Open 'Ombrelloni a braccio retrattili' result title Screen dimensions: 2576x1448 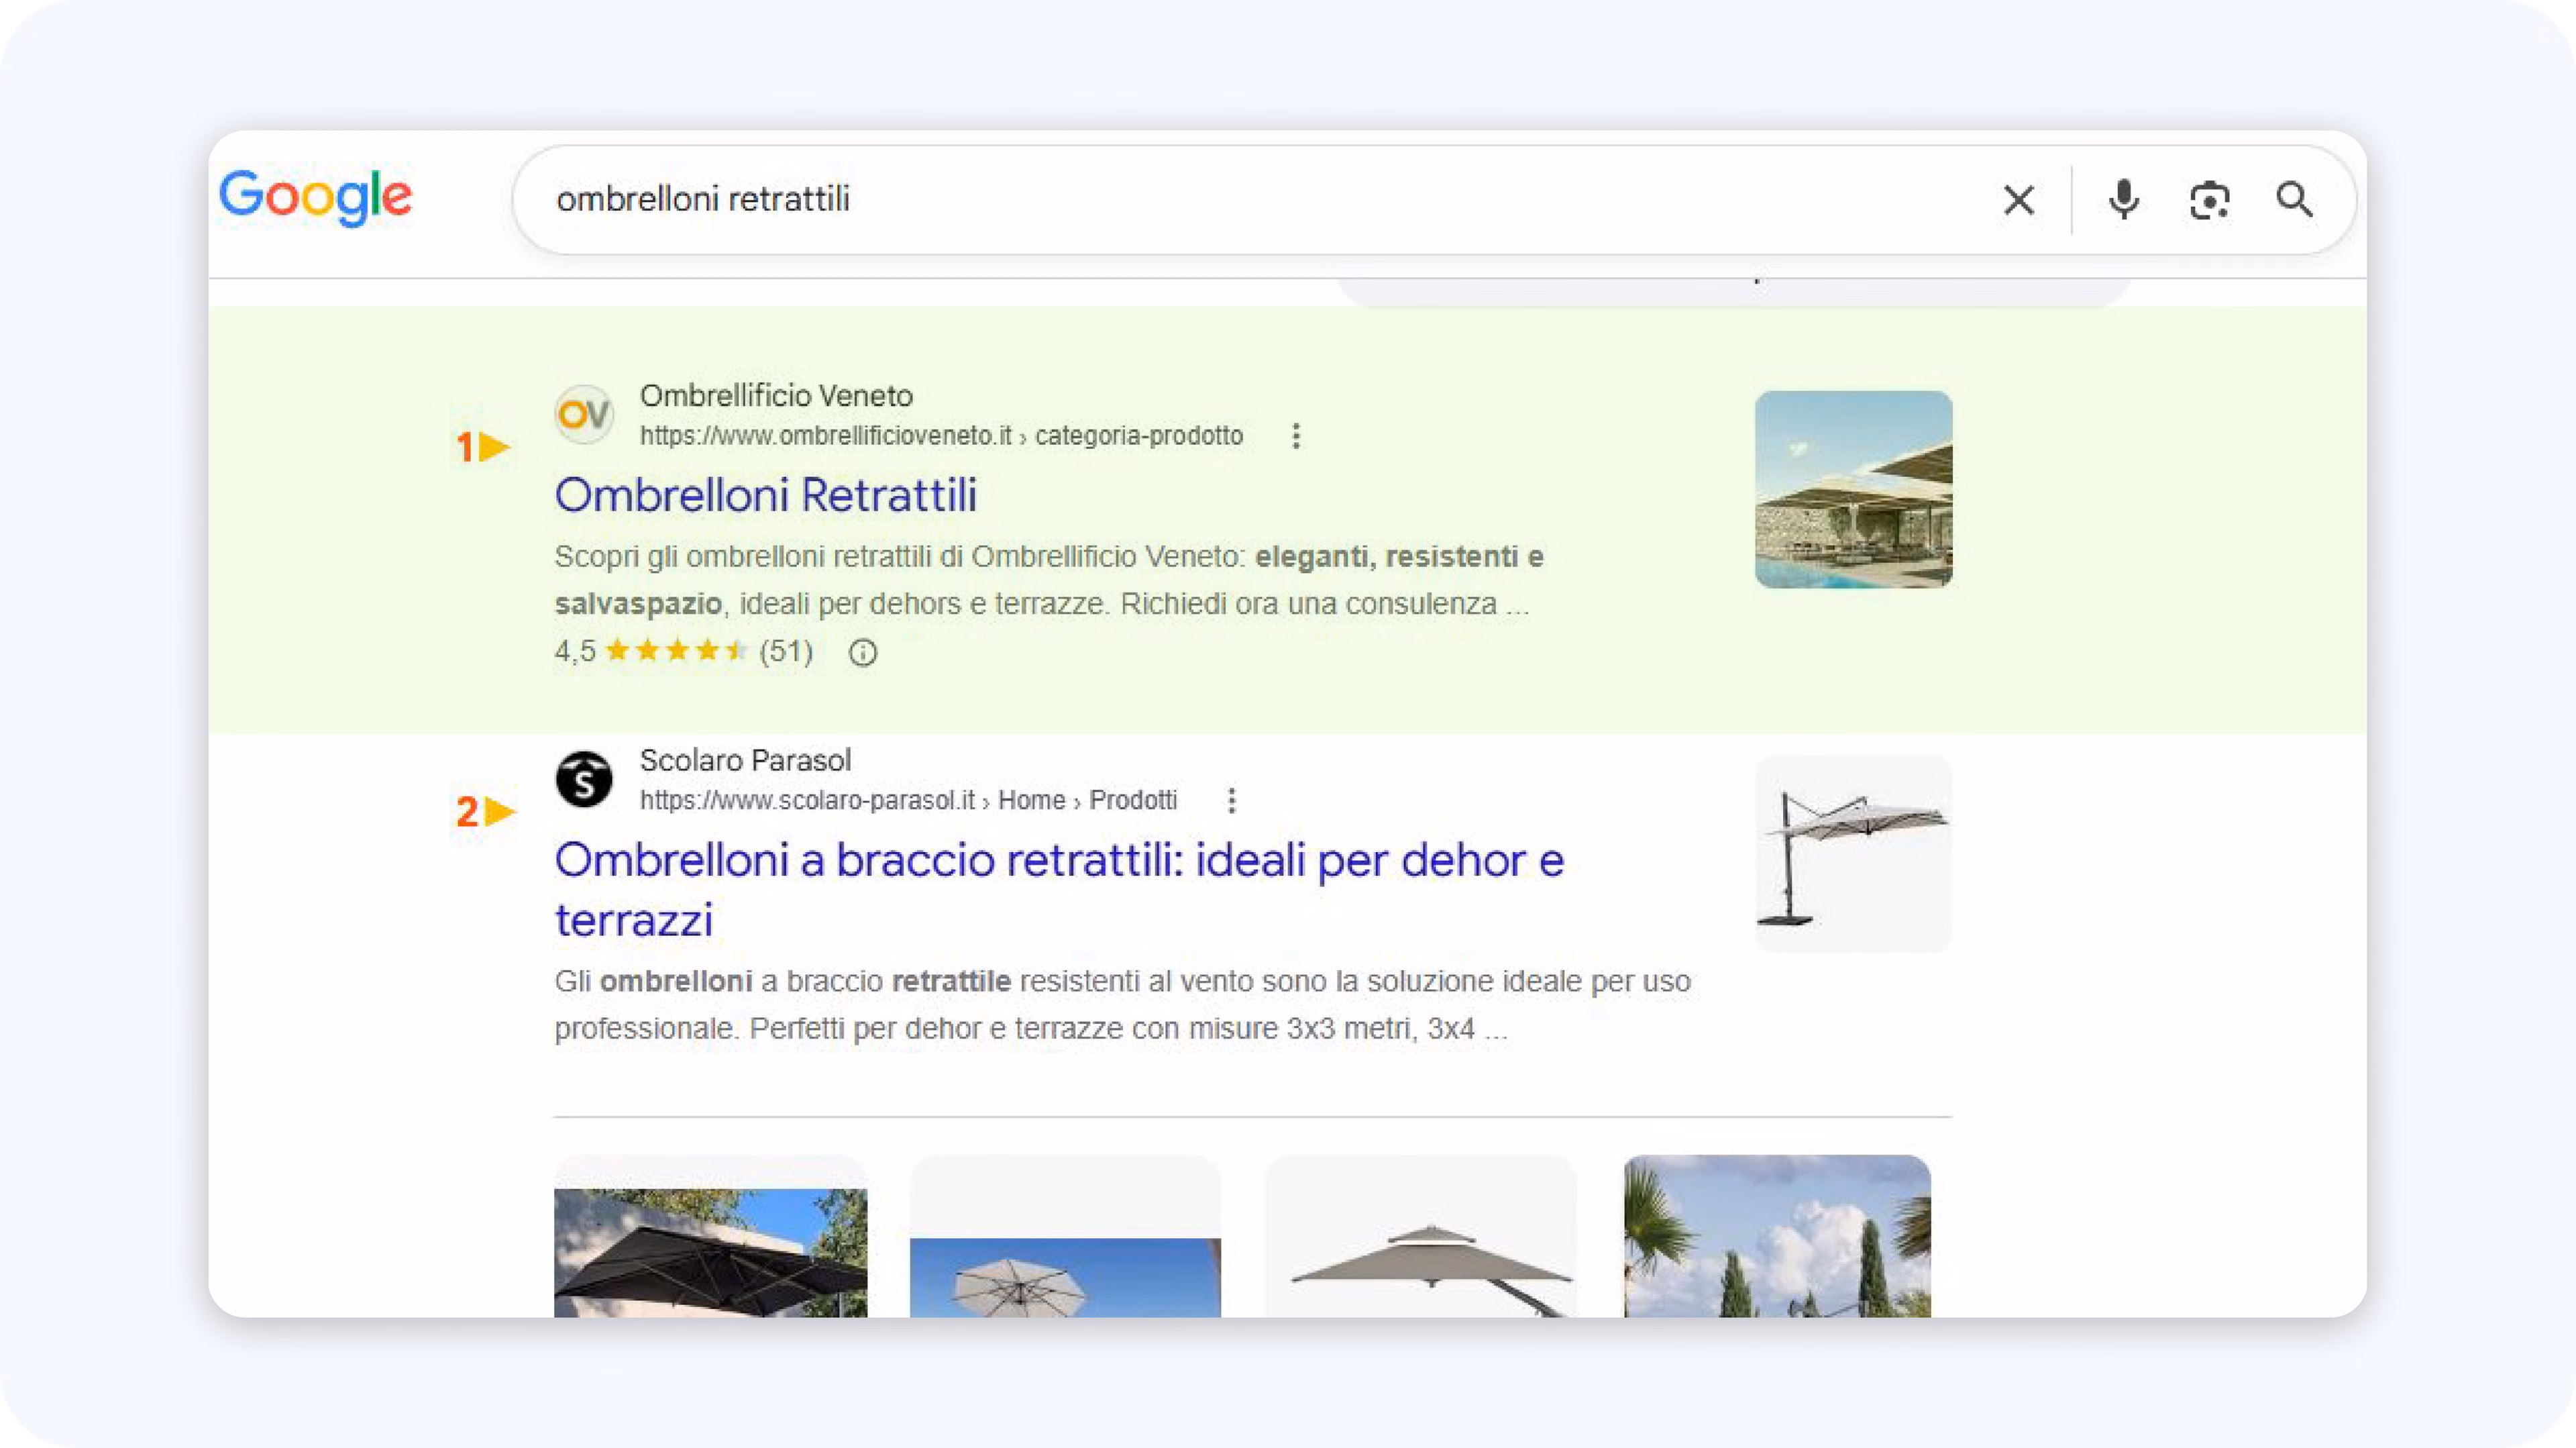coord(1059,889)
